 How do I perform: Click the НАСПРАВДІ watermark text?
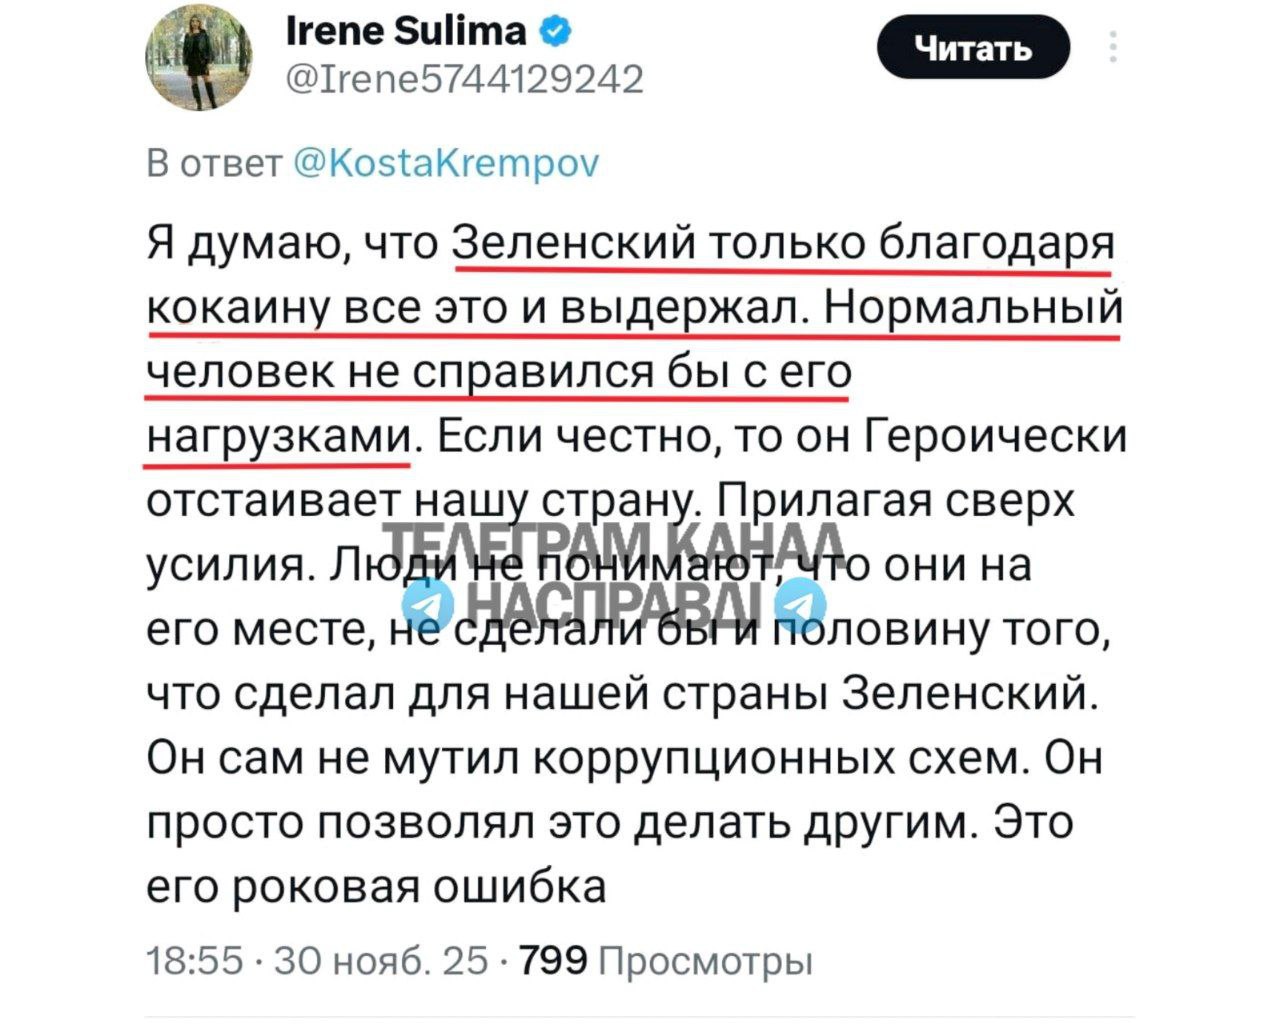pos(614,605)
